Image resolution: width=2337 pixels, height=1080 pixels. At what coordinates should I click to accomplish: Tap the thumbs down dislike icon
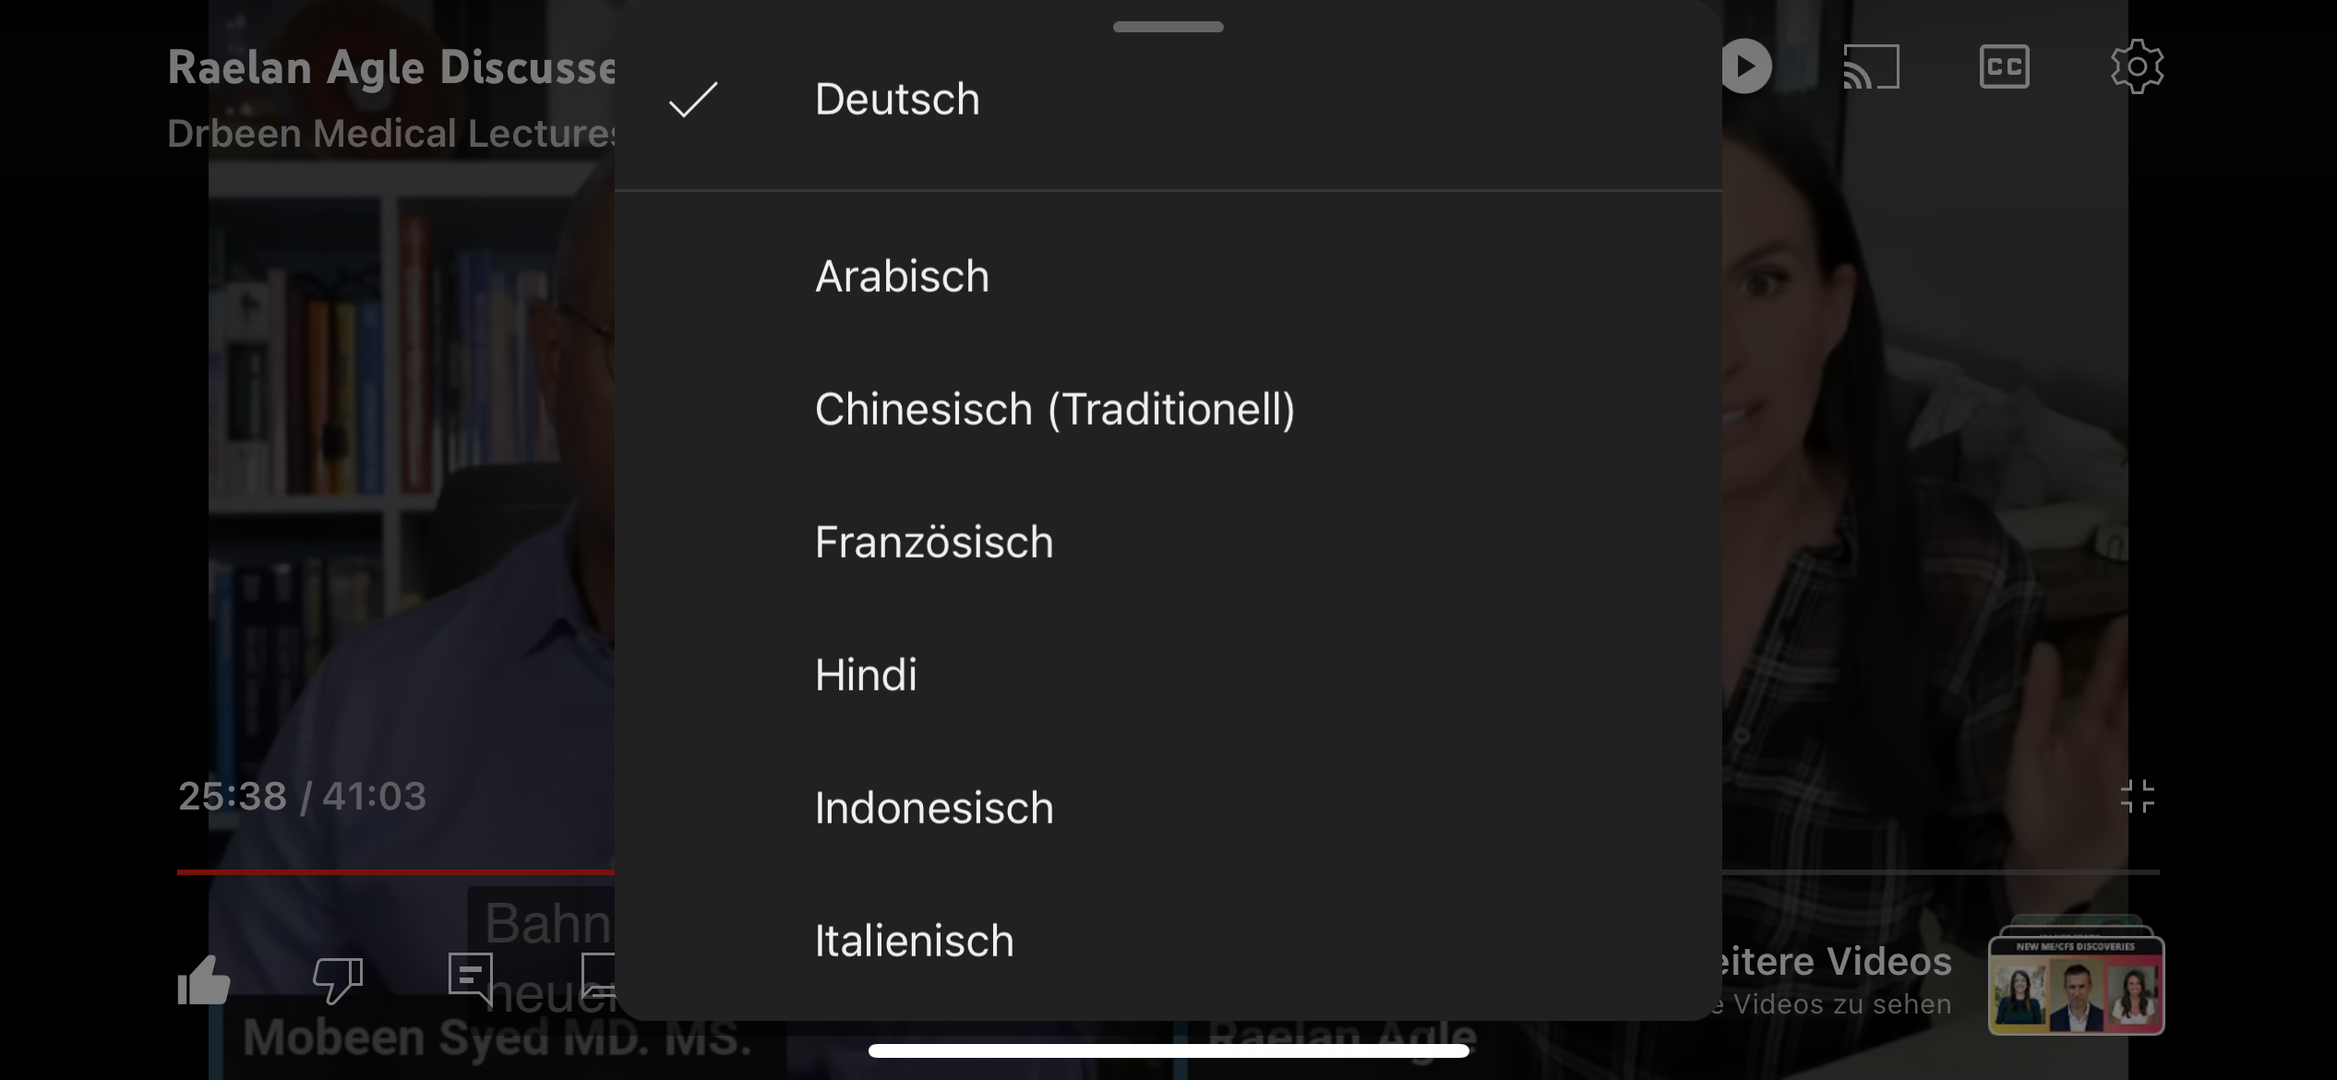pos(338,979)
